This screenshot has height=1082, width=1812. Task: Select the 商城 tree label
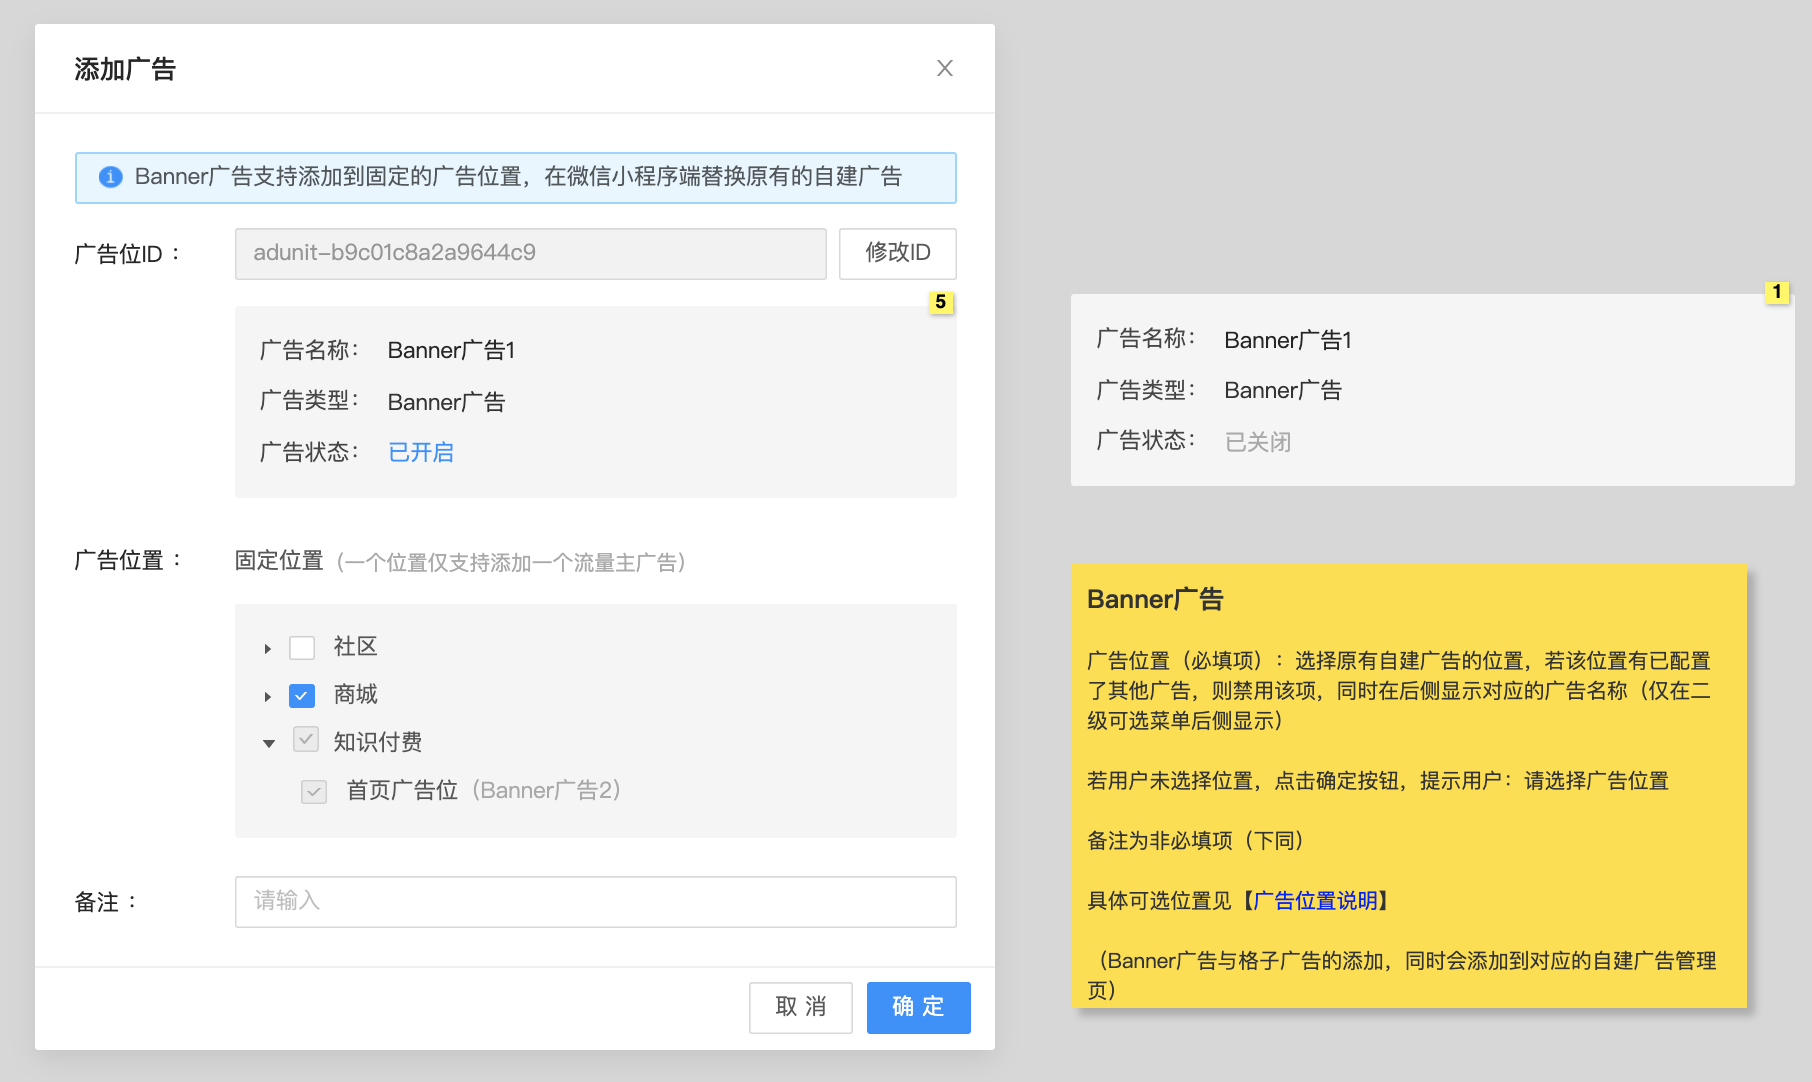[x=355, y=695]
